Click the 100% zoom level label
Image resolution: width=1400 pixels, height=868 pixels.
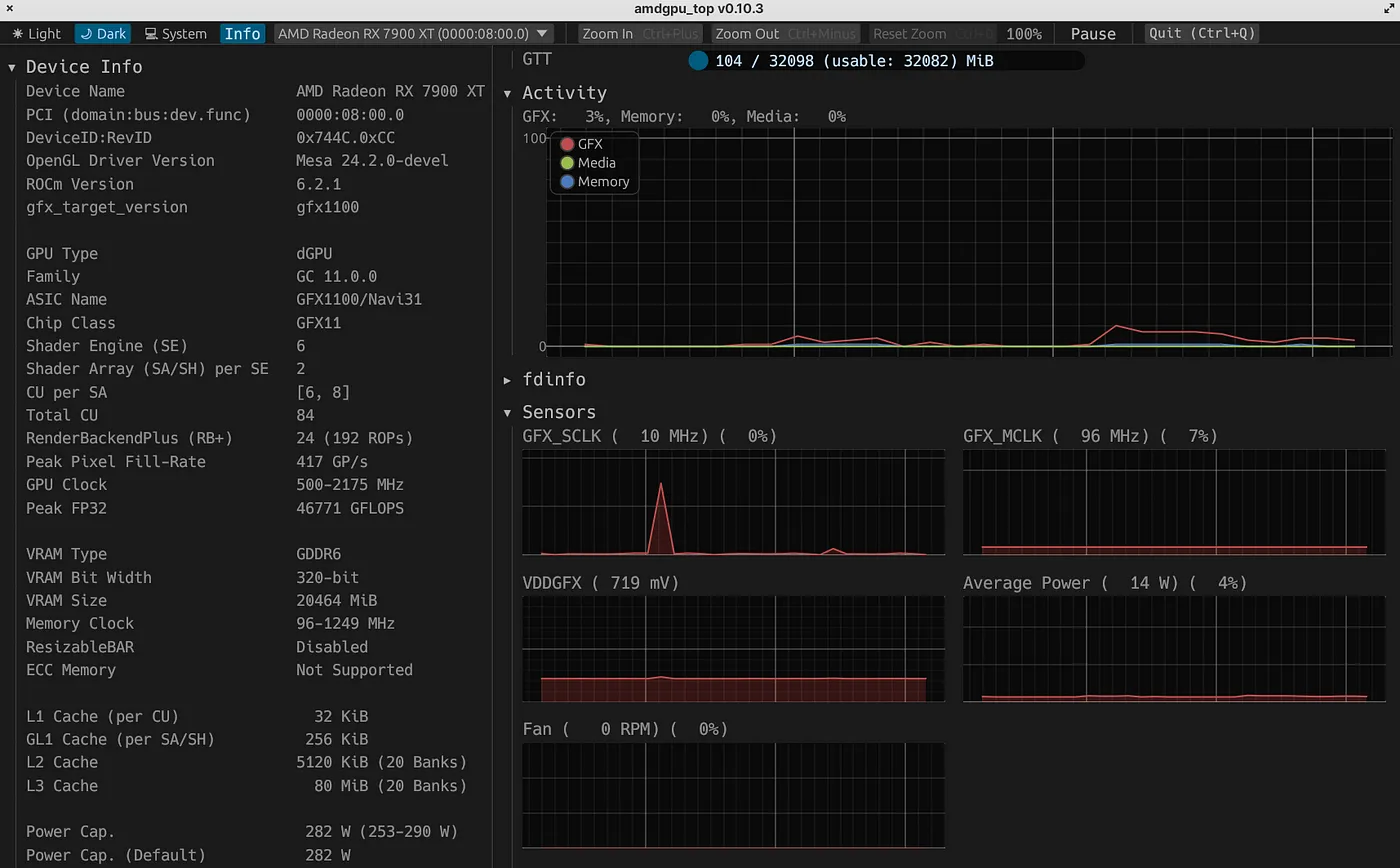pos(1024,33)
